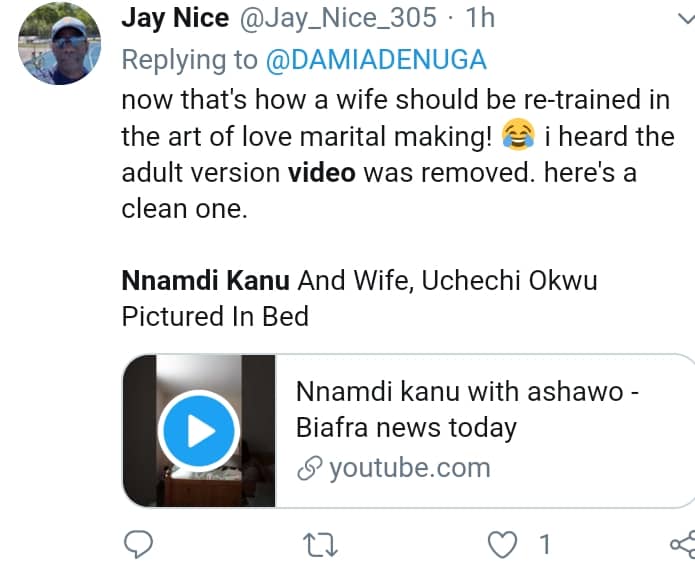The image size is (695, 563).
Task: Open the "Nnamdi kanu with ashawo" card title
Action: 467,391
